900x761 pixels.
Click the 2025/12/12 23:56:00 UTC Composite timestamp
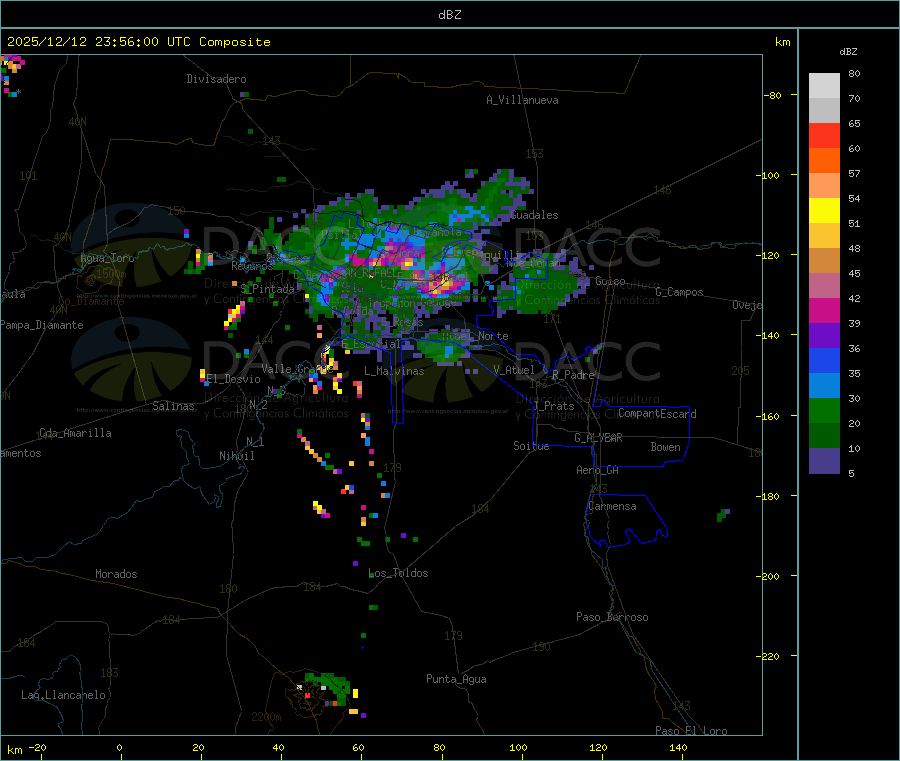click(138, 42)
